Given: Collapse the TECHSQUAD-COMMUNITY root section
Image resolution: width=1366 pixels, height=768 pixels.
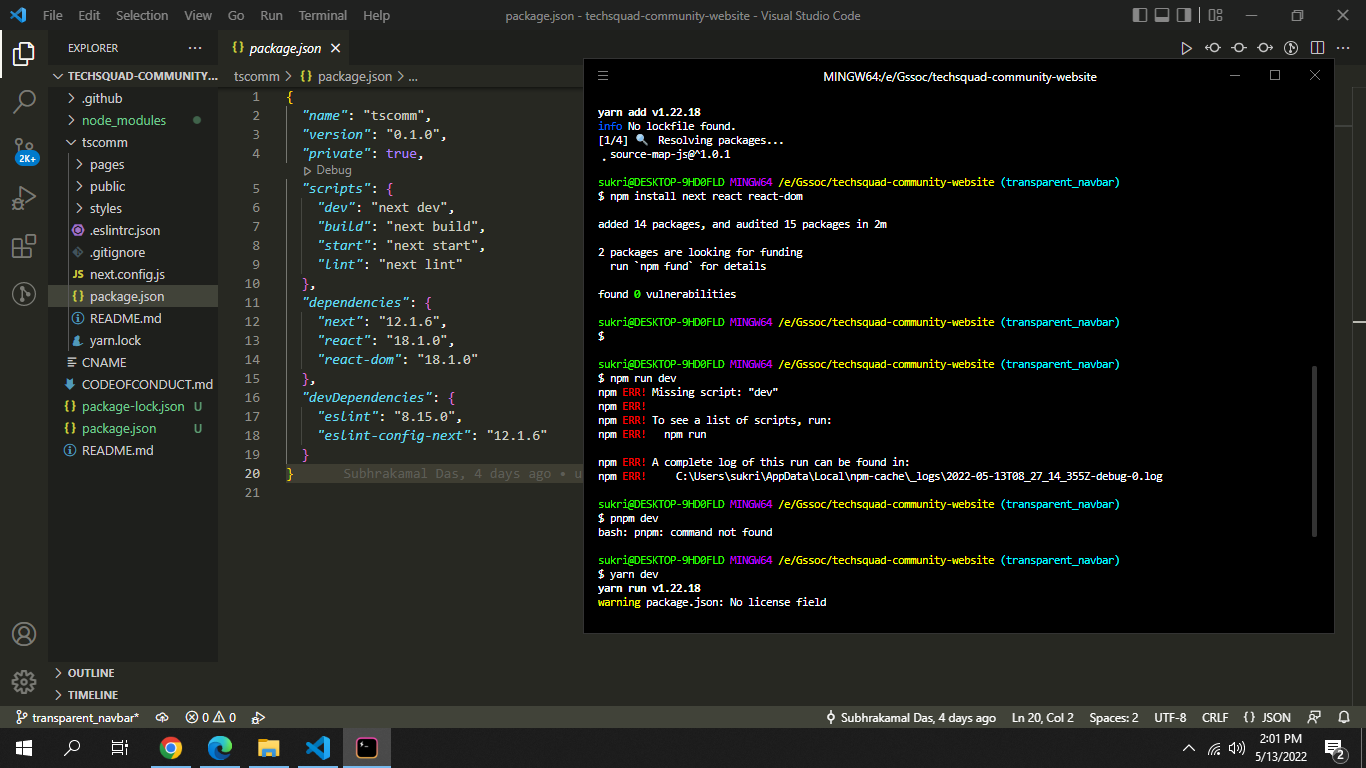Looking at the screenshot, I should click(133, 76).
